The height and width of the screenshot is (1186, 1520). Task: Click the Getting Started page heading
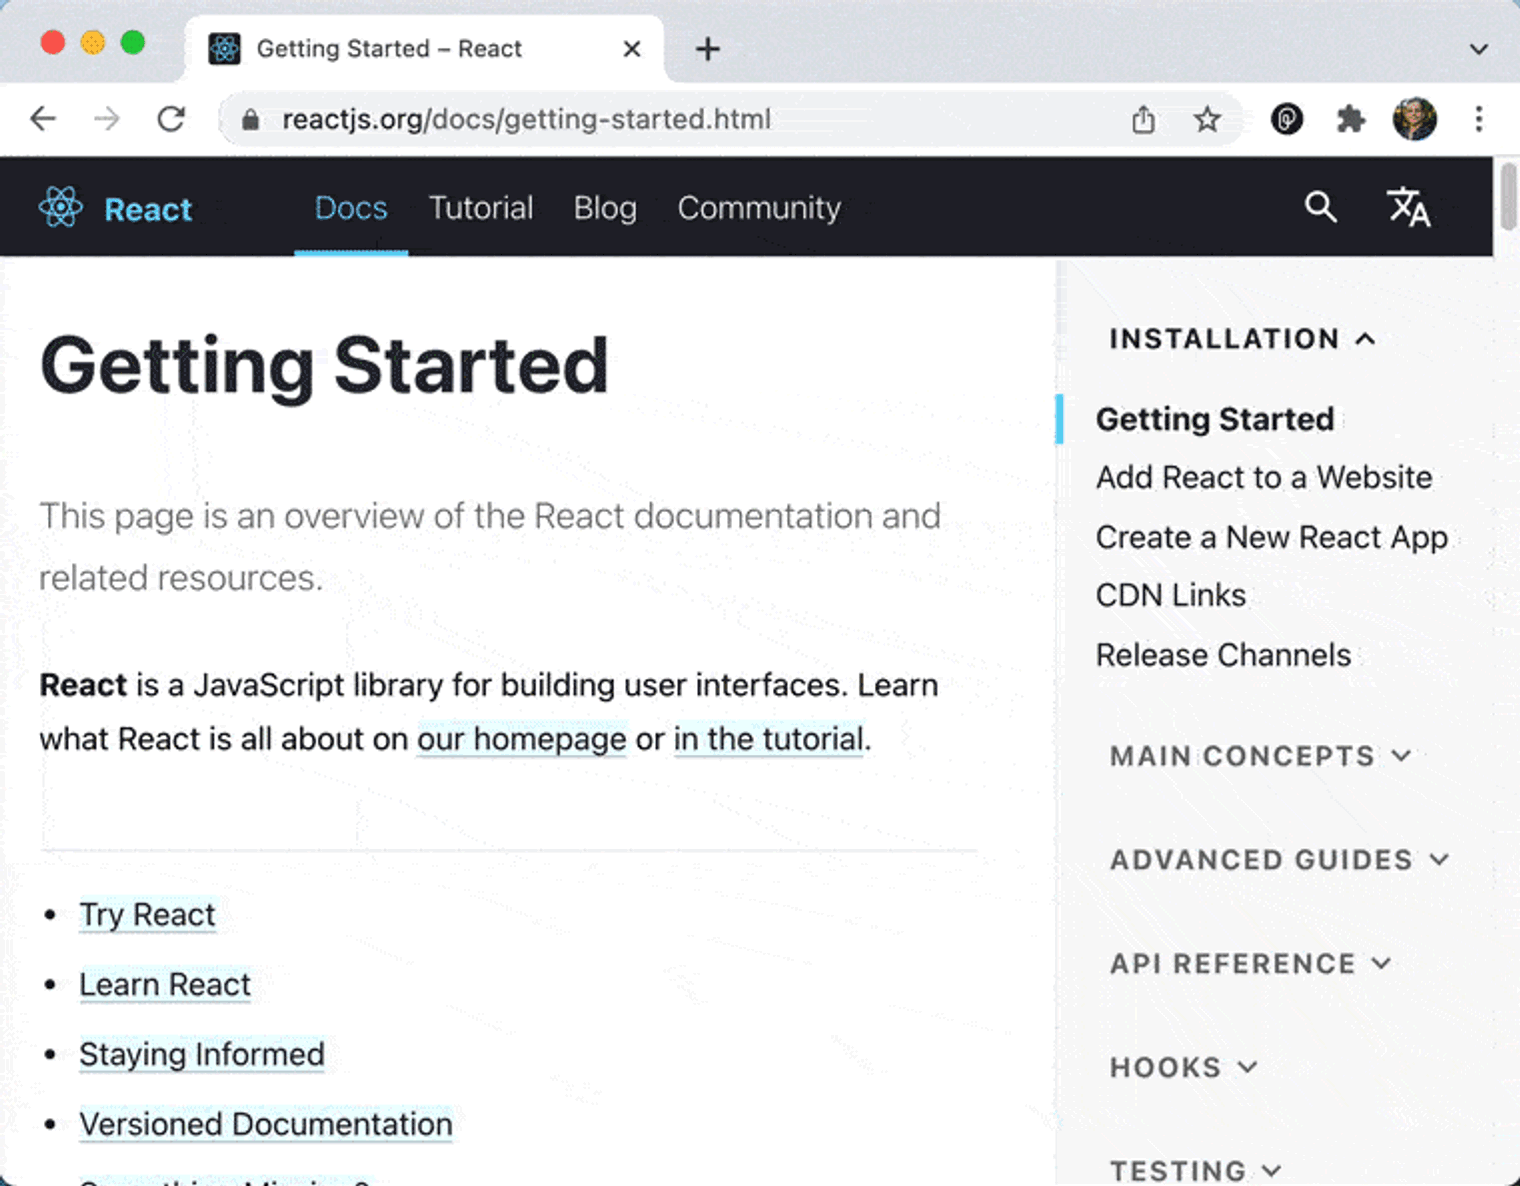tap(324, 366)
